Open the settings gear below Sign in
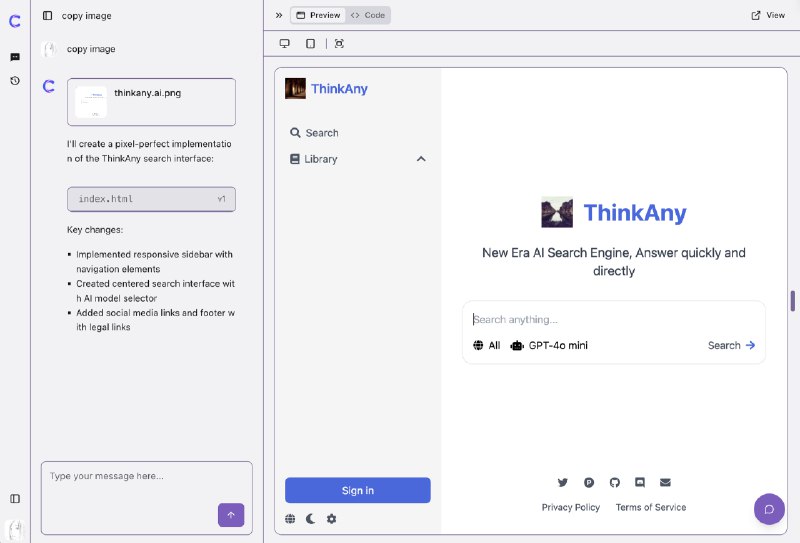Screen dimensions: 800x543 click(332, 519)
